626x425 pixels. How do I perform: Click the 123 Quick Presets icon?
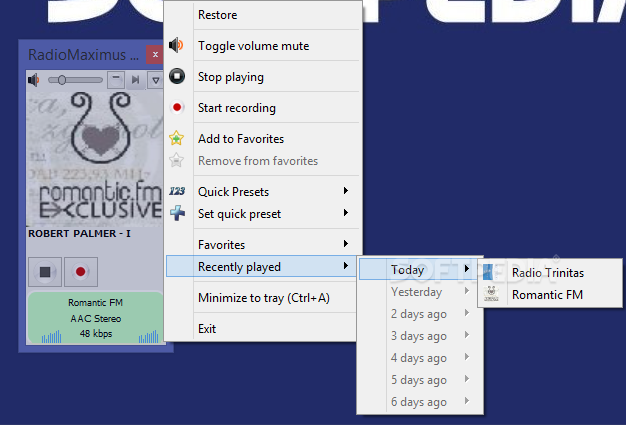pyautogui.click(x=177, y=191)
